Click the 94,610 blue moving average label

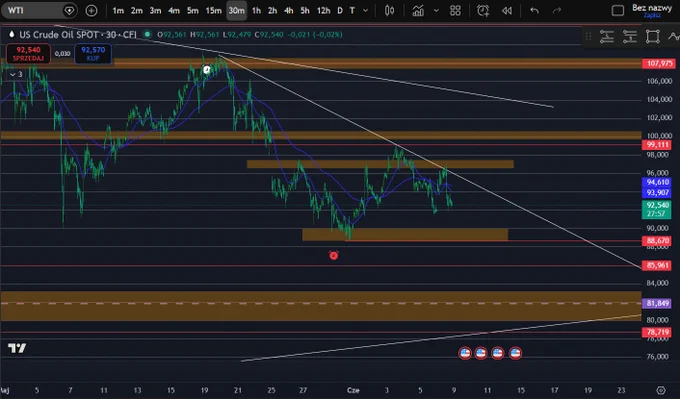[x=657, y=182]
